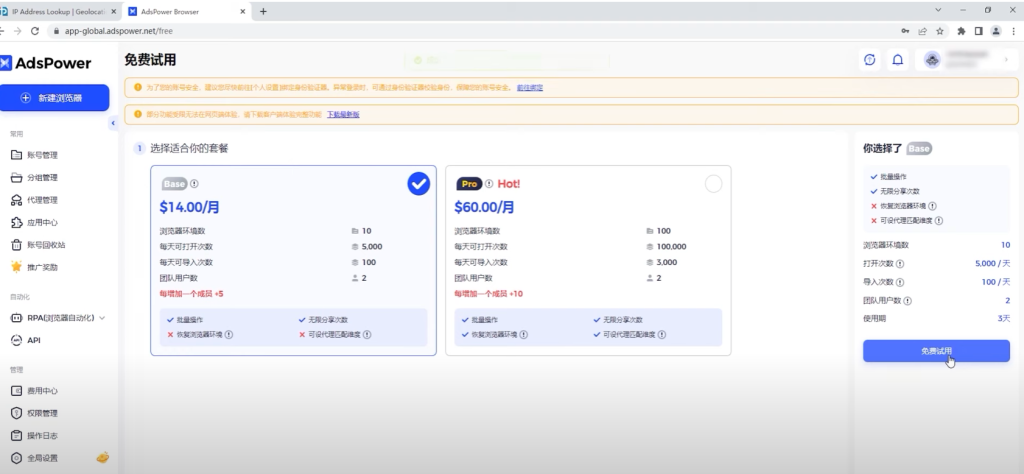This screenshot has height=474, width=1024.
Task: Click info icon for Pro 恢复浏览器环境
Action: click(524, 334)
